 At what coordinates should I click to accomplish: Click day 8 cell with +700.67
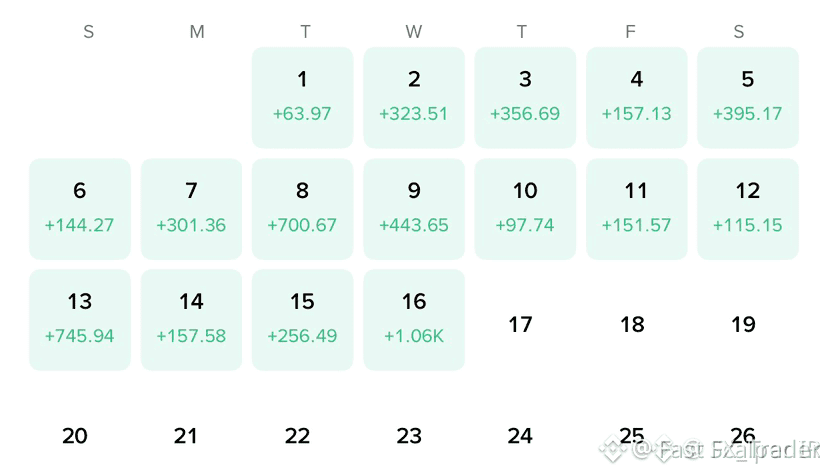[x=303, y=209]
